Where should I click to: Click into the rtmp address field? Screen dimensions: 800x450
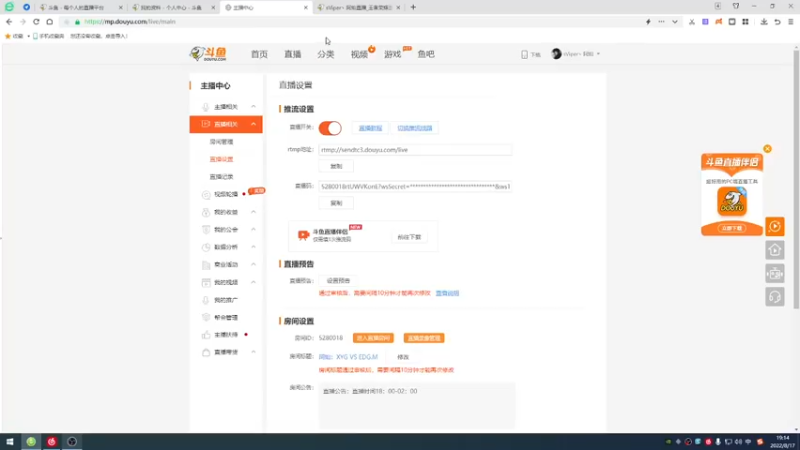point(415,150)
